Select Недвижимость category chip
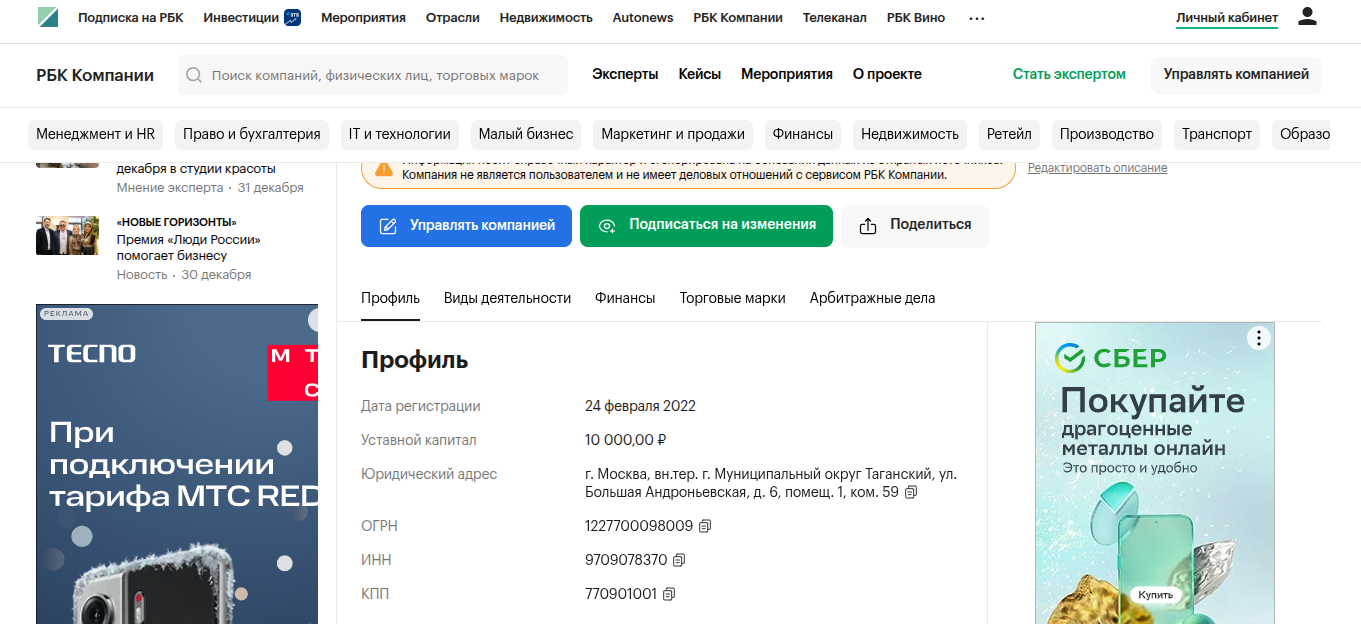Viewport: 1361px width, 624px height. click(x=910, y=134)
